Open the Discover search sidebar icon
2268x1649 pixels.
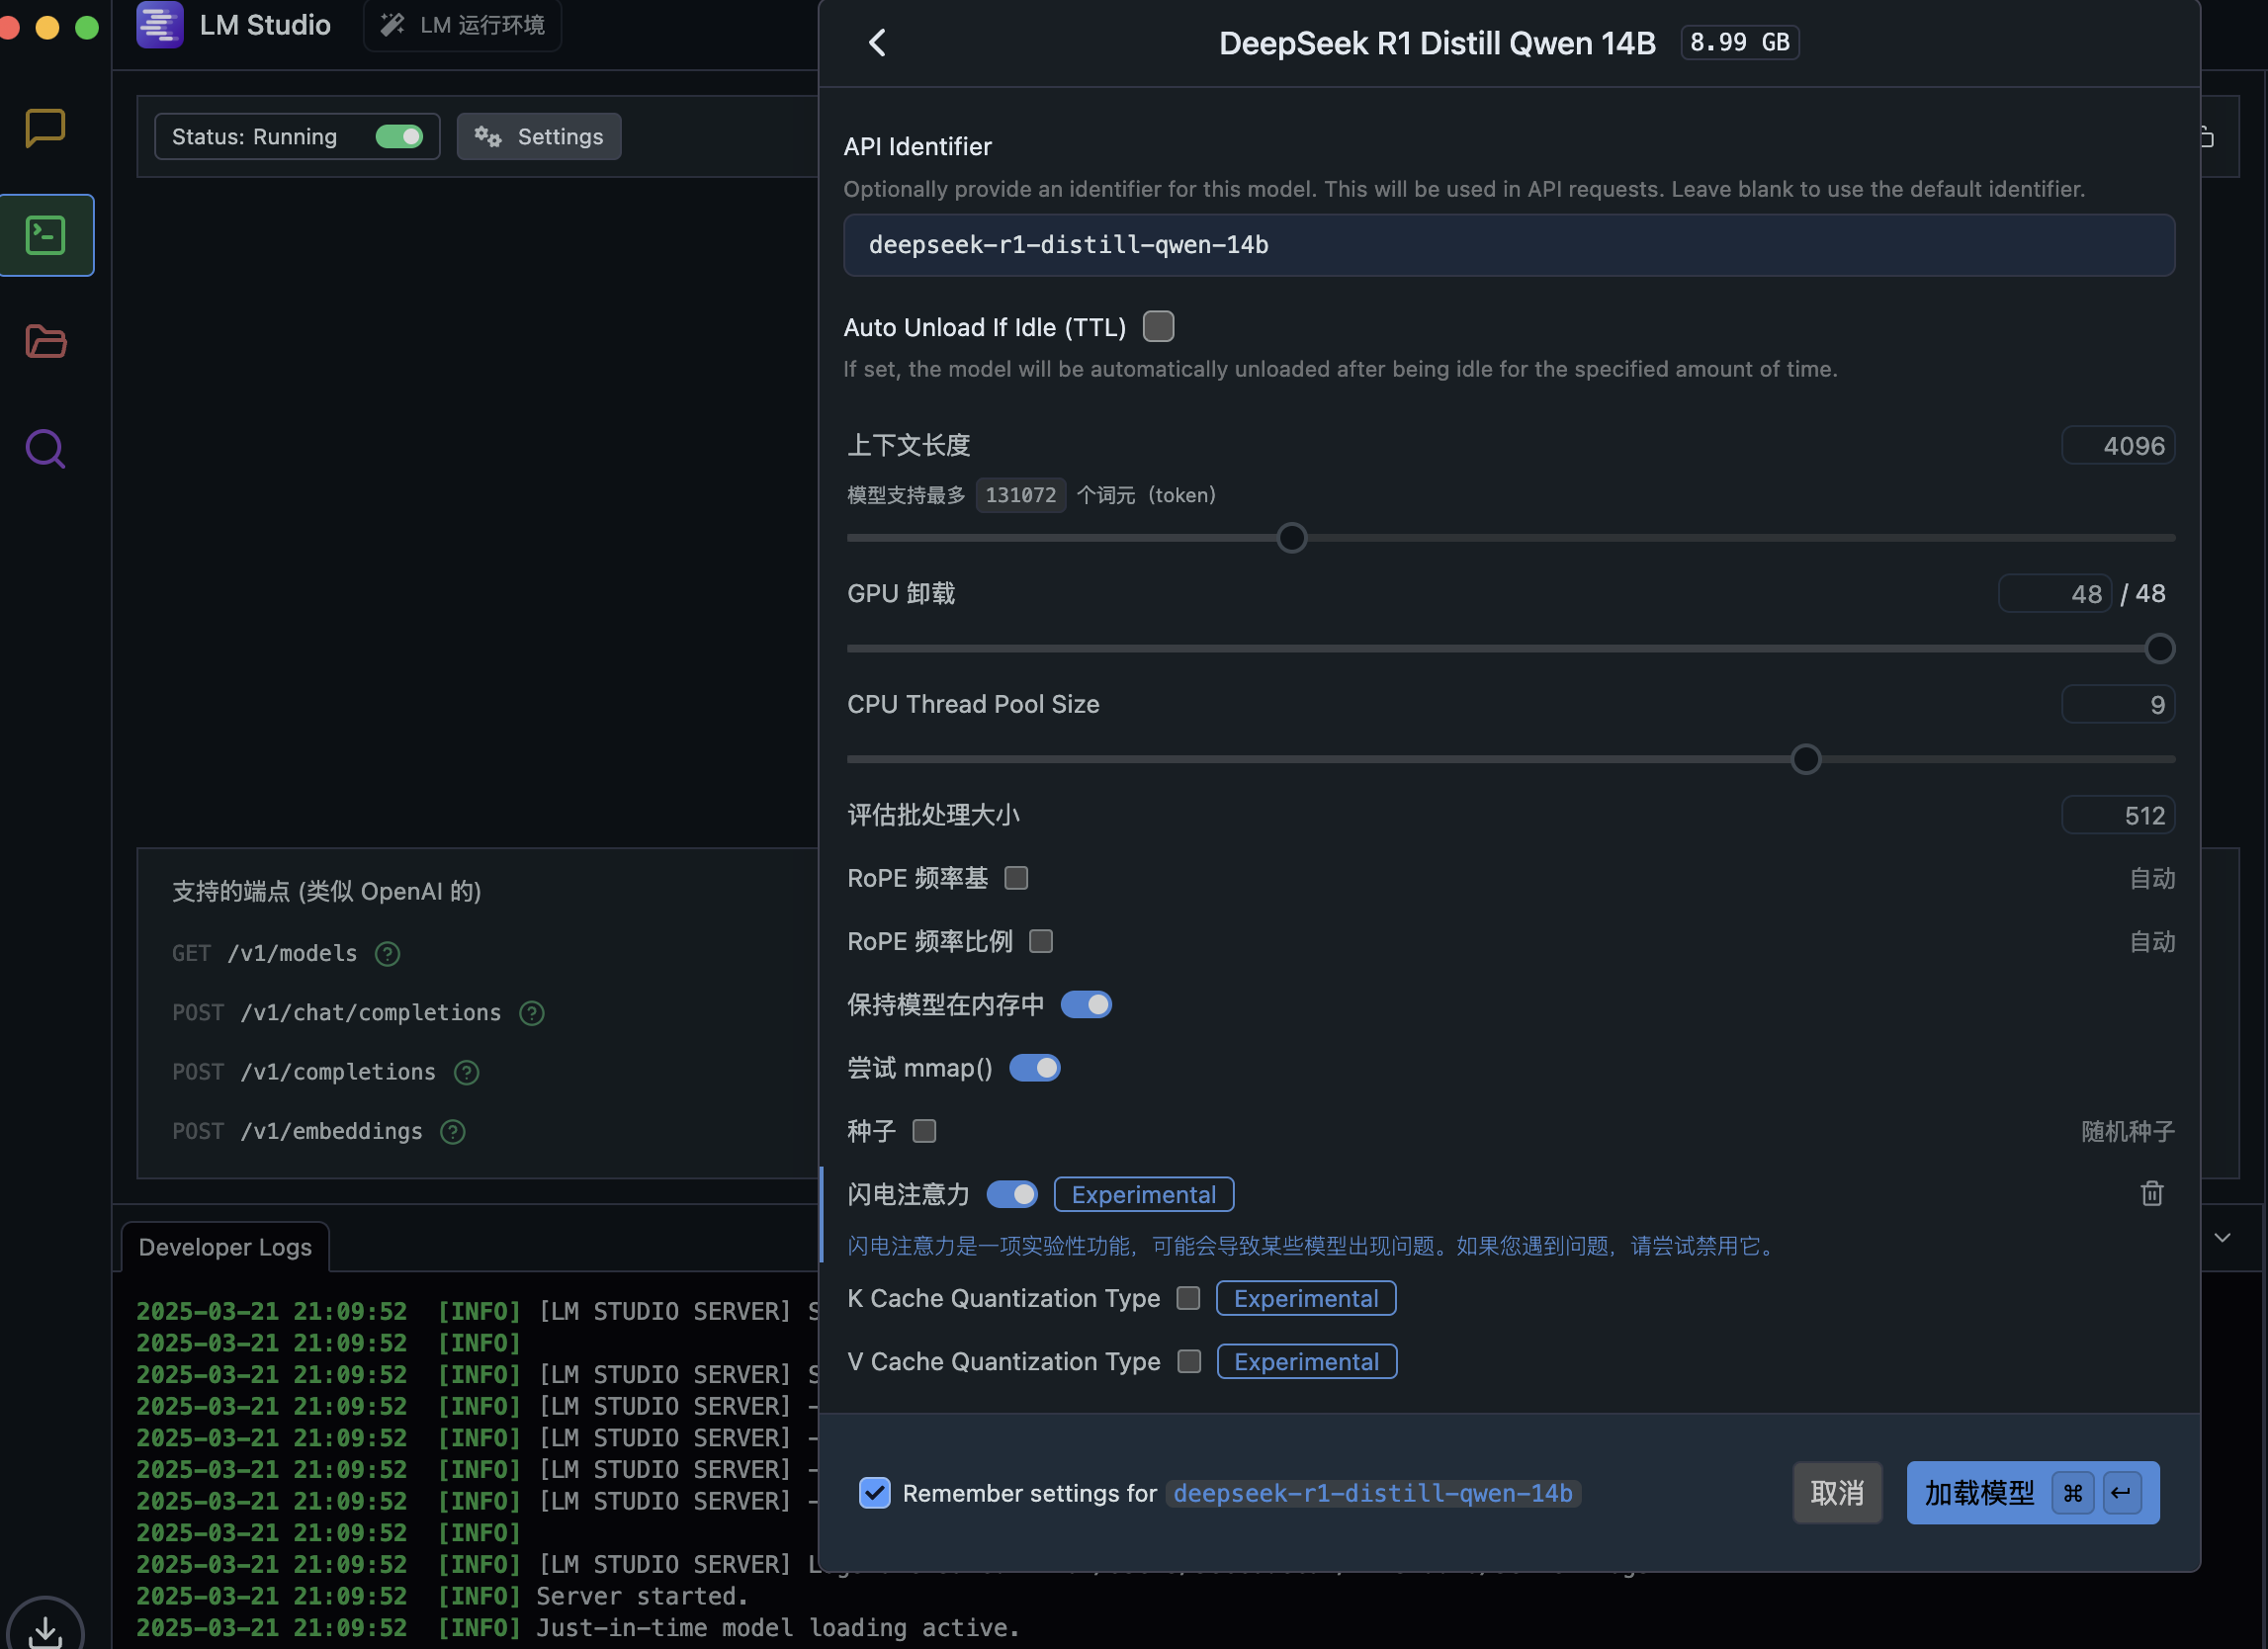46,449
